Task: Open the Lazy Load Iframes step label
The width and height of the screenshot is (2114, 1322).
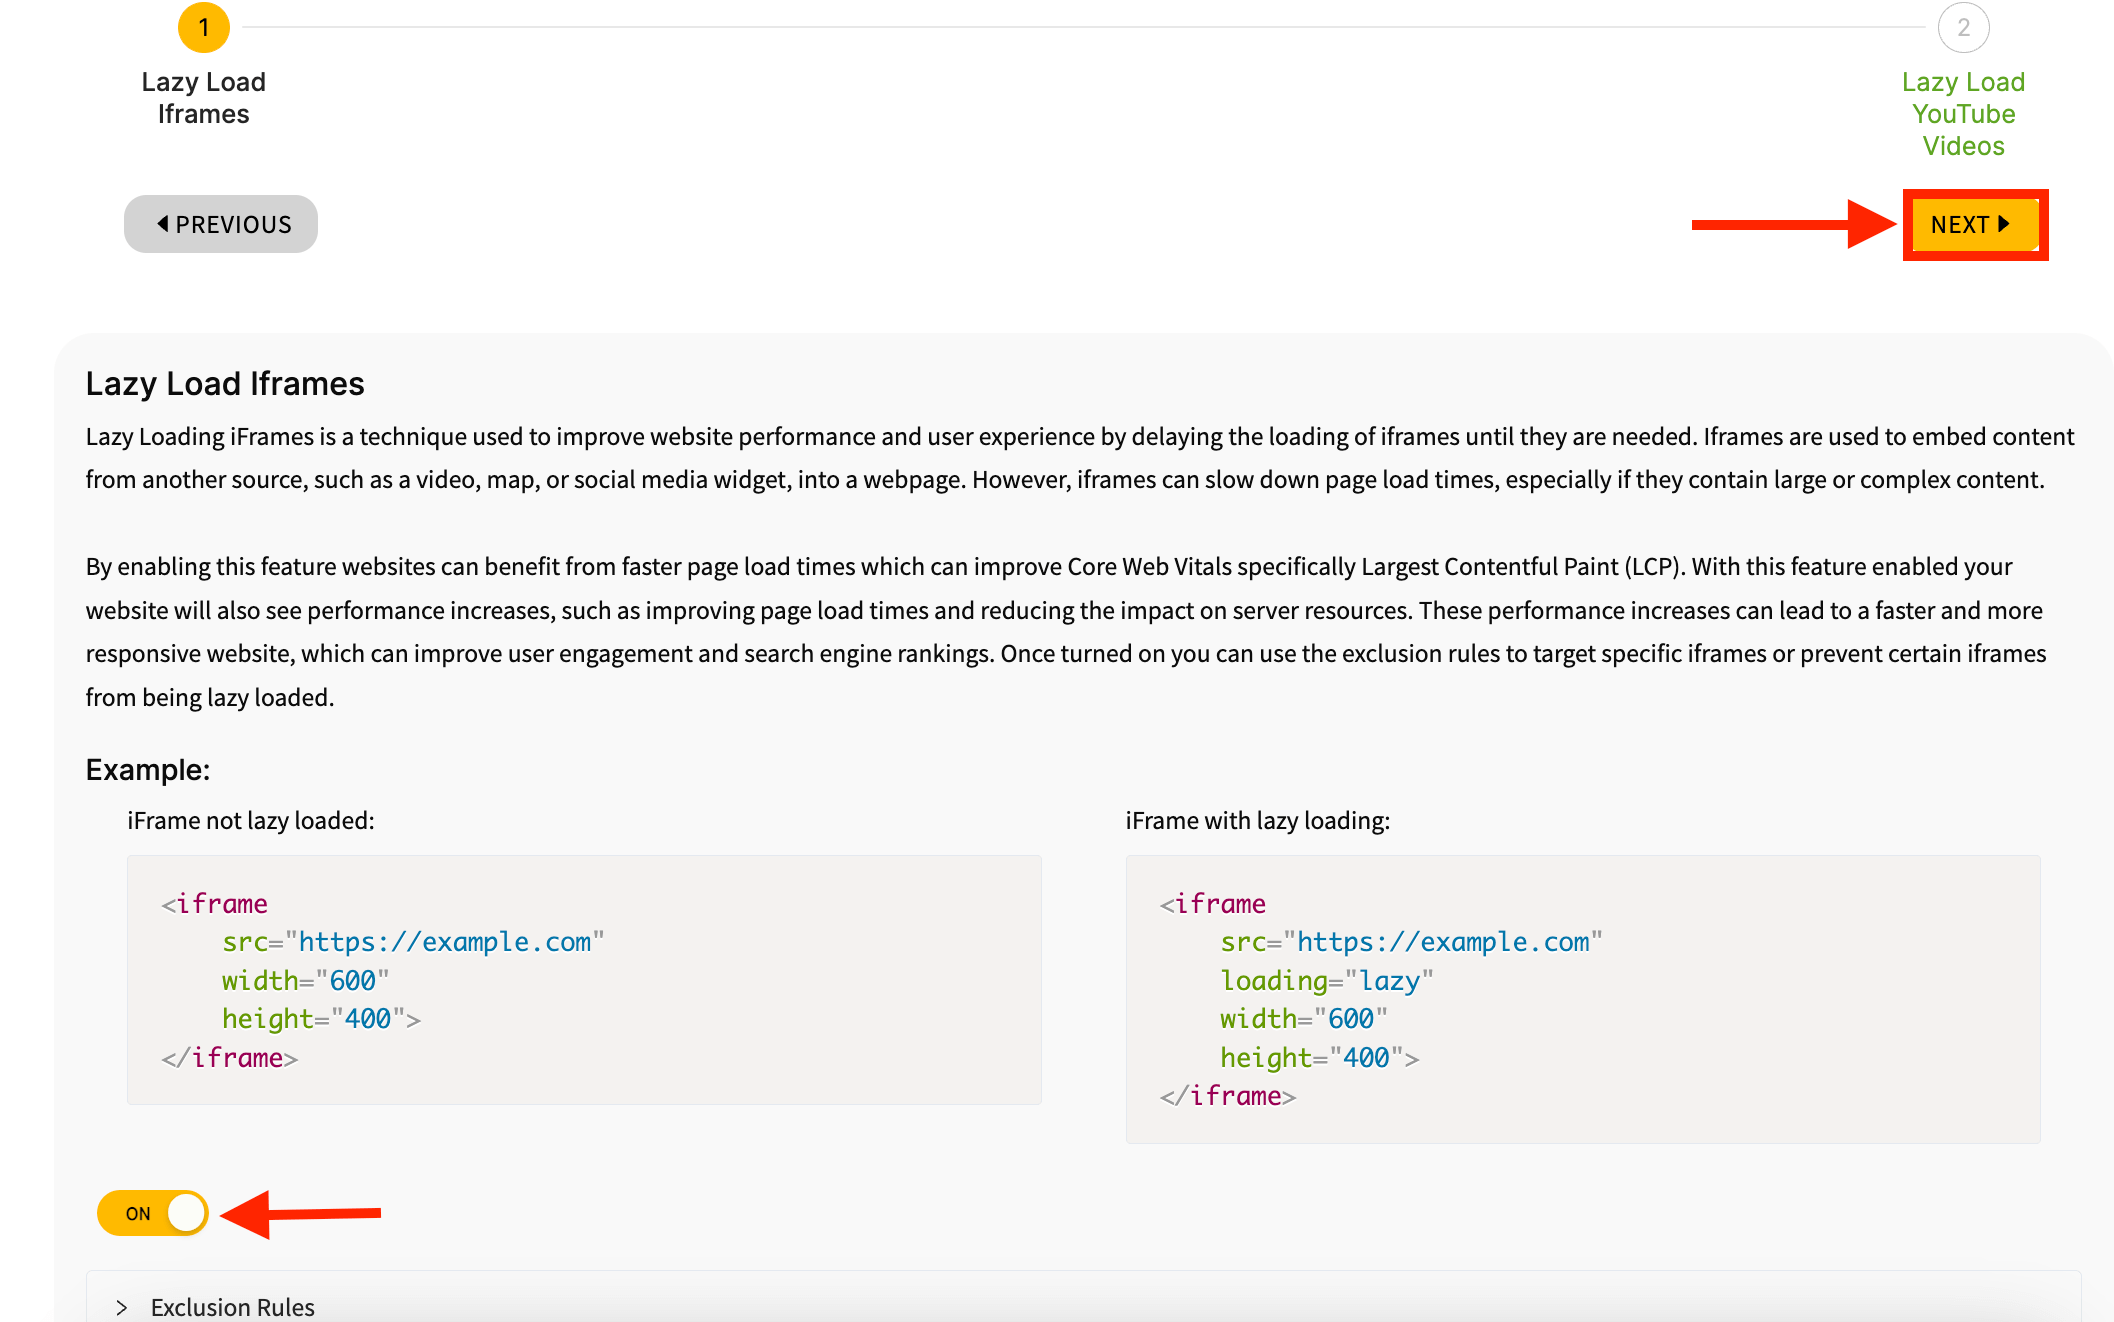Action: (204, 98)
